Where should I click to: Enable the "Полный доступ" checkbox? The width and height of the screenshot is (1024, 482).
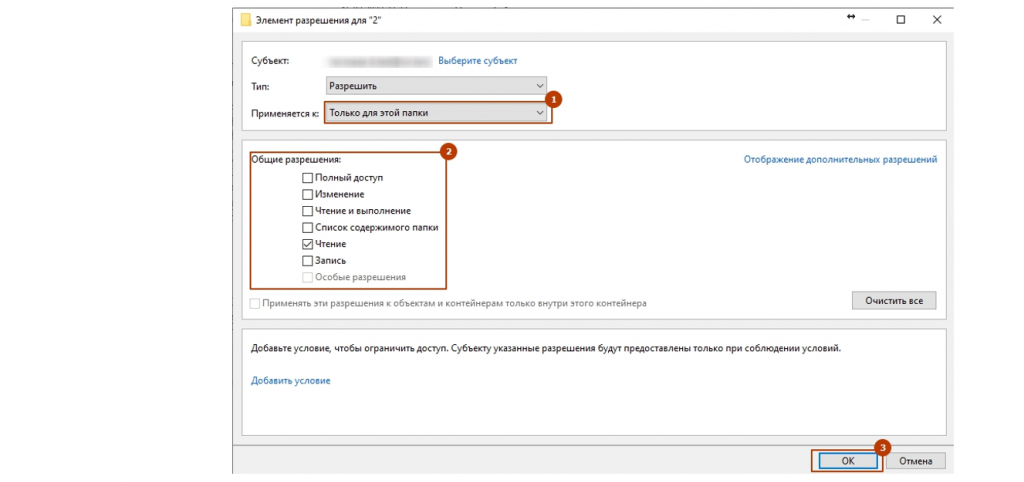308,177
